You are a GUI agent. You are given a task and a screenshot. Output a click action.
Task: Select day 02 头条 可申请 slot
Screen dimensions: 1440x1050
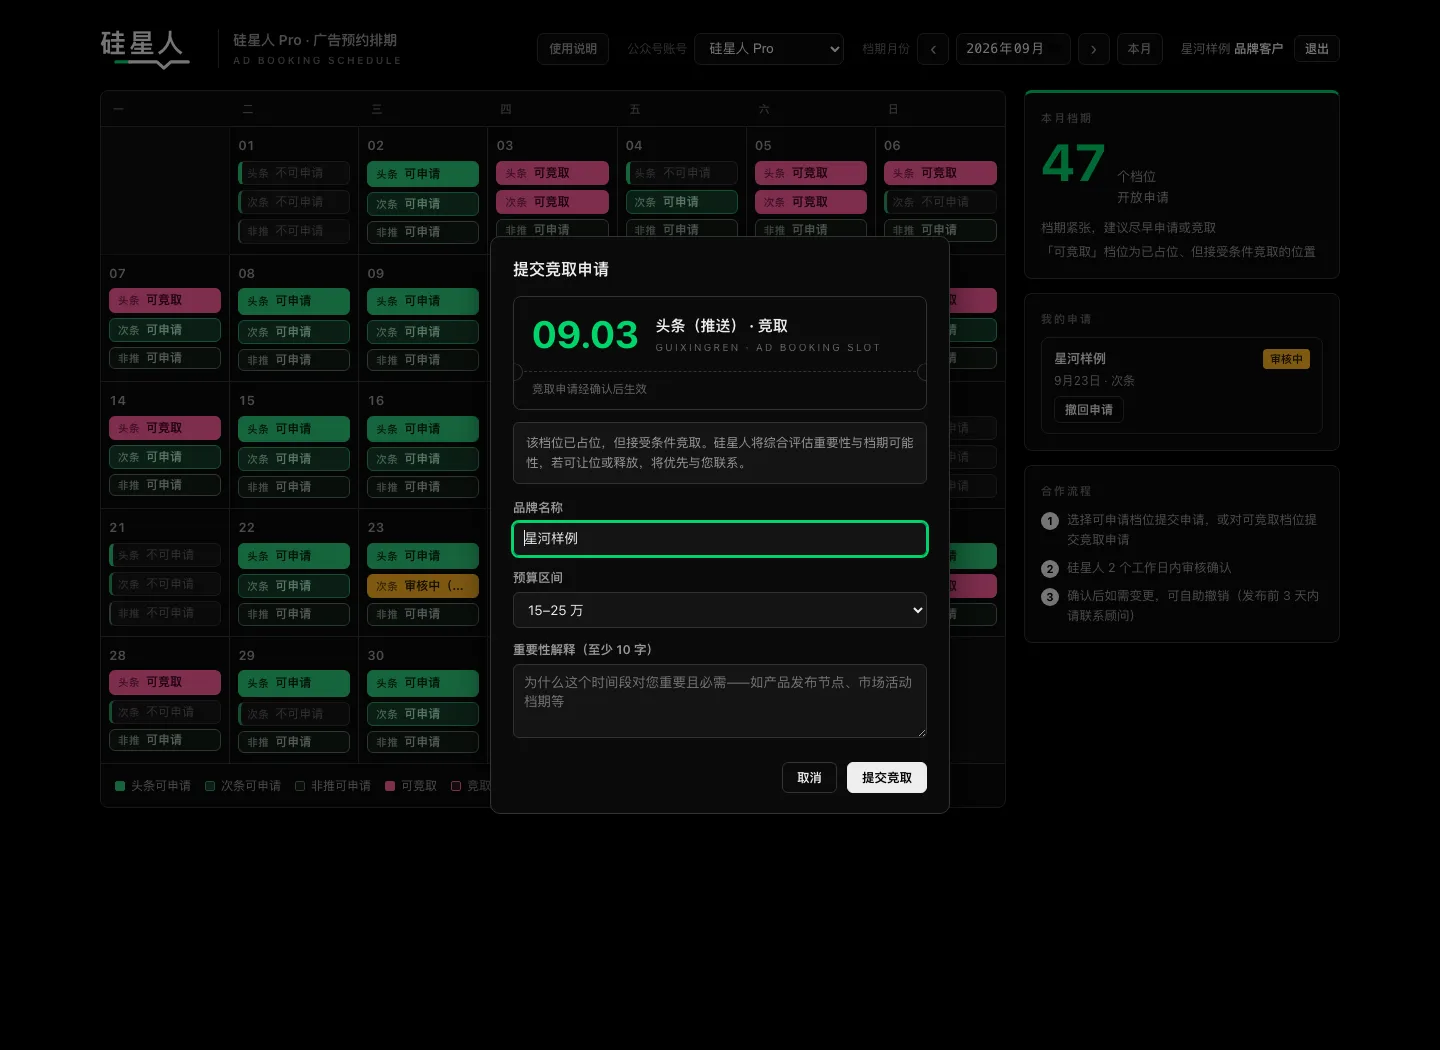point(422,174)
